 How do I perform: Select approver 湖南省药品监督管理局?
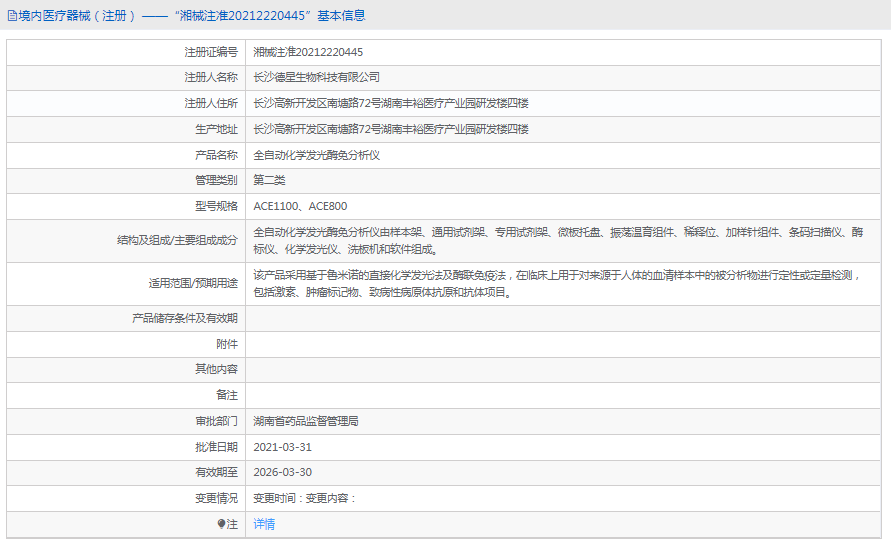[306, 421]
